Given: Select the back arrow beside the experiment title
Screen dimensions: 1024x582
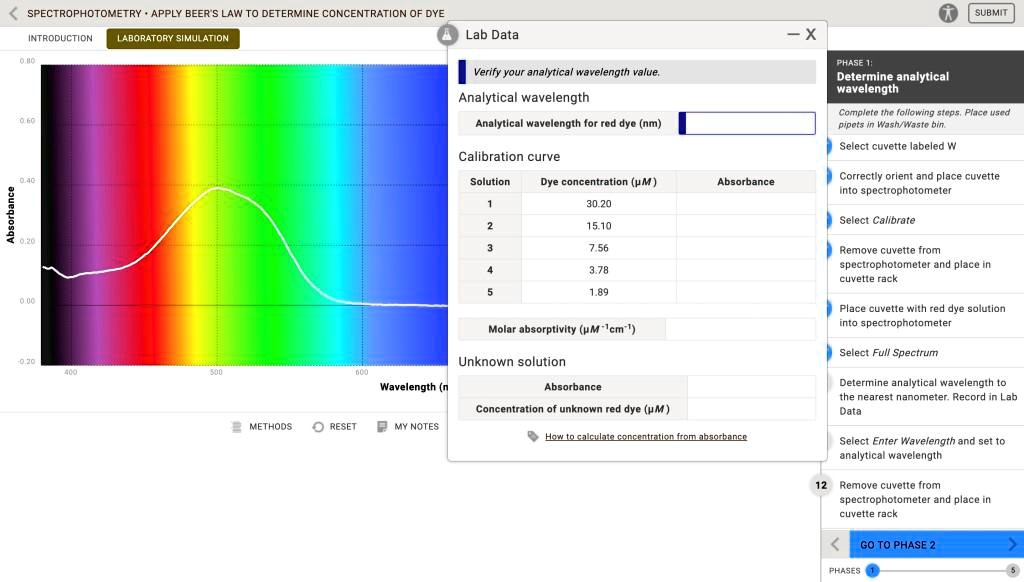Looking at the screenshot, I should pyautogui.click(x=11, y=13).
